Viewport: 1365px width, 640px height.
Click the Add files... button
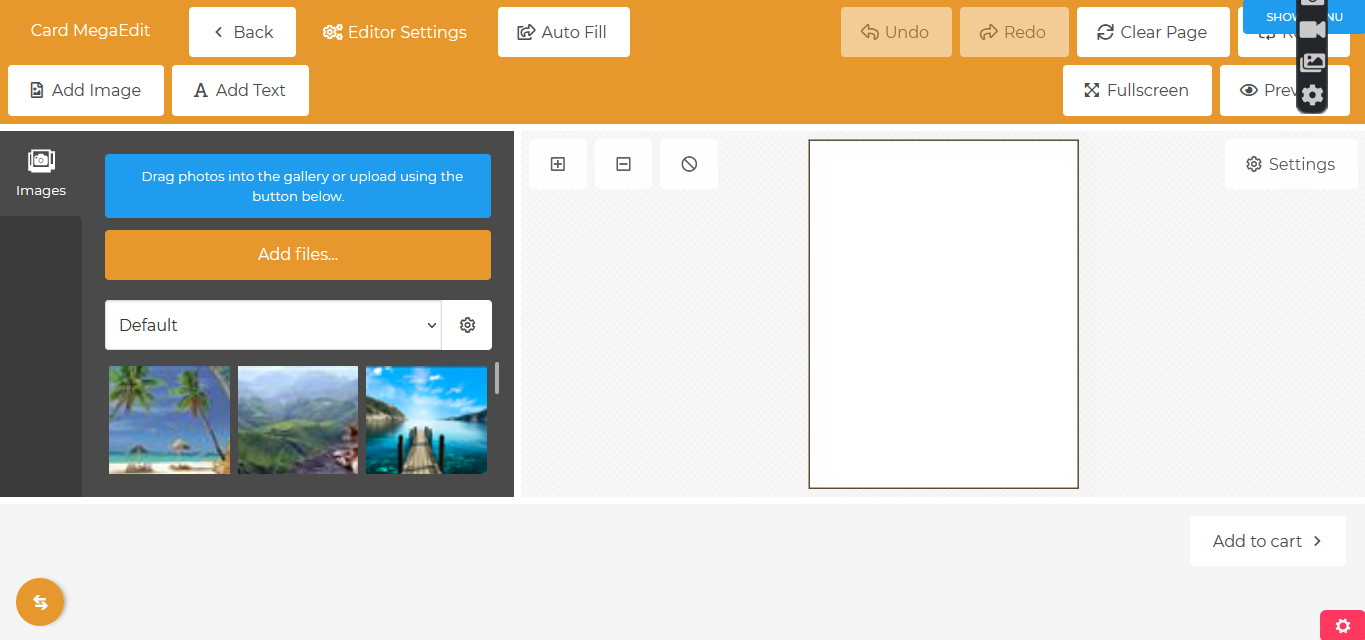tap(298, 255)
